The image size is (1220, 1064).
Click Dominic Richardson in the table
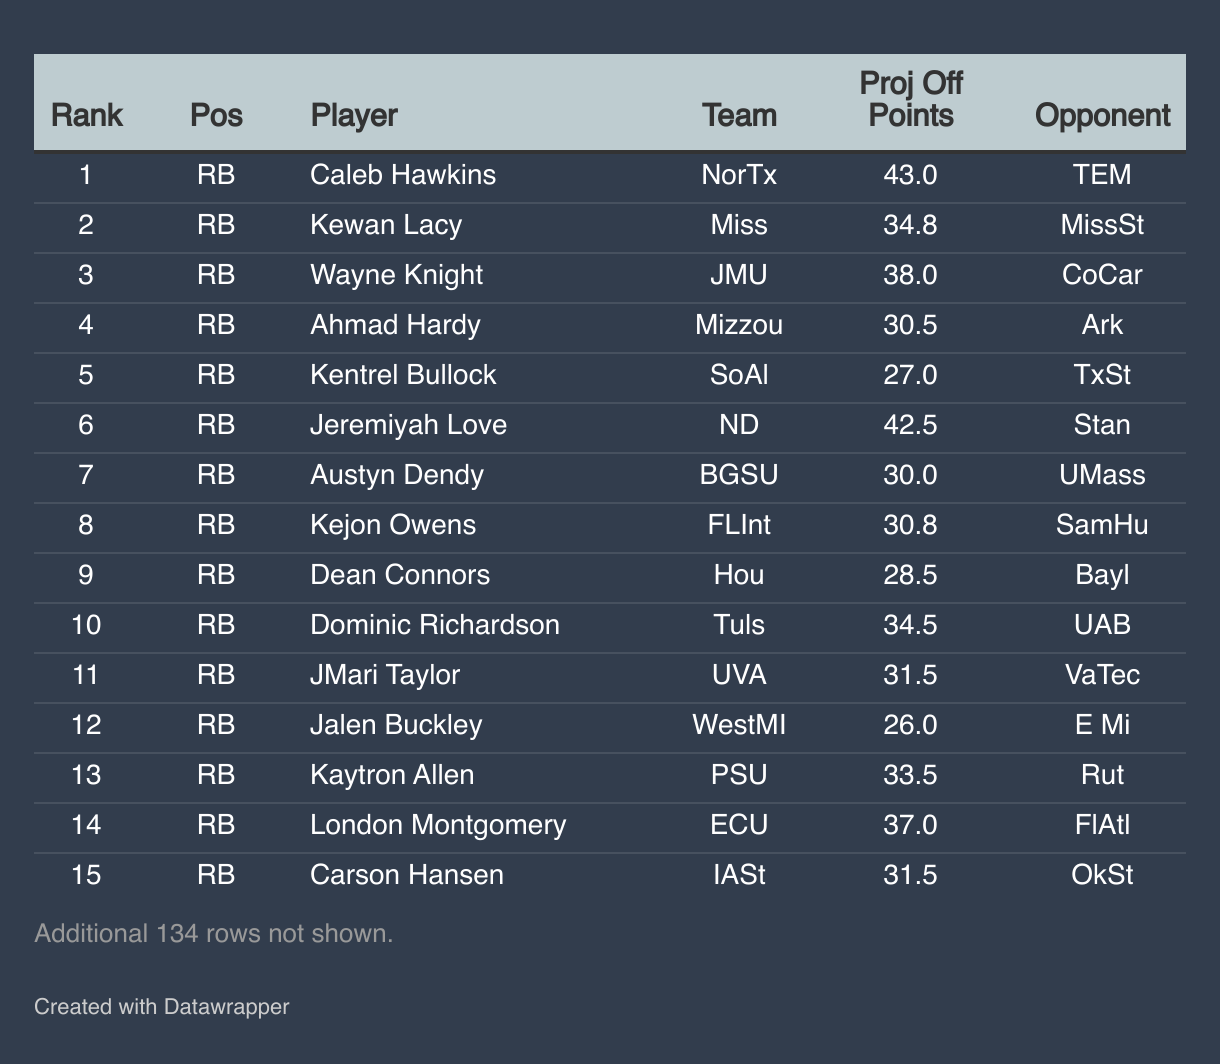(435, 625)
